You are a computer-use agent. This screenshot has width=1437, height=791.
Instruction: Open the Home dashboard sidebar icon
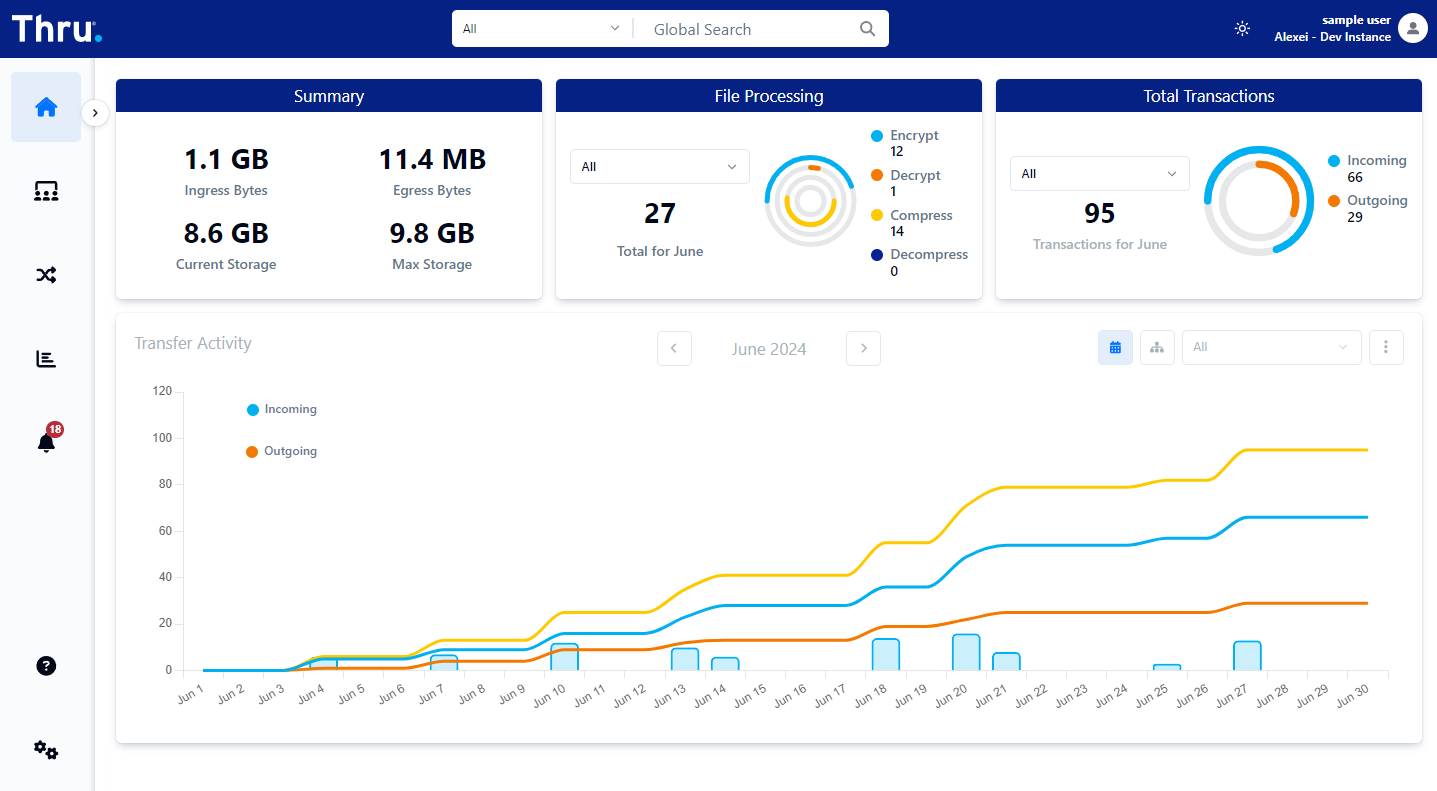click(x=46, y=107)
